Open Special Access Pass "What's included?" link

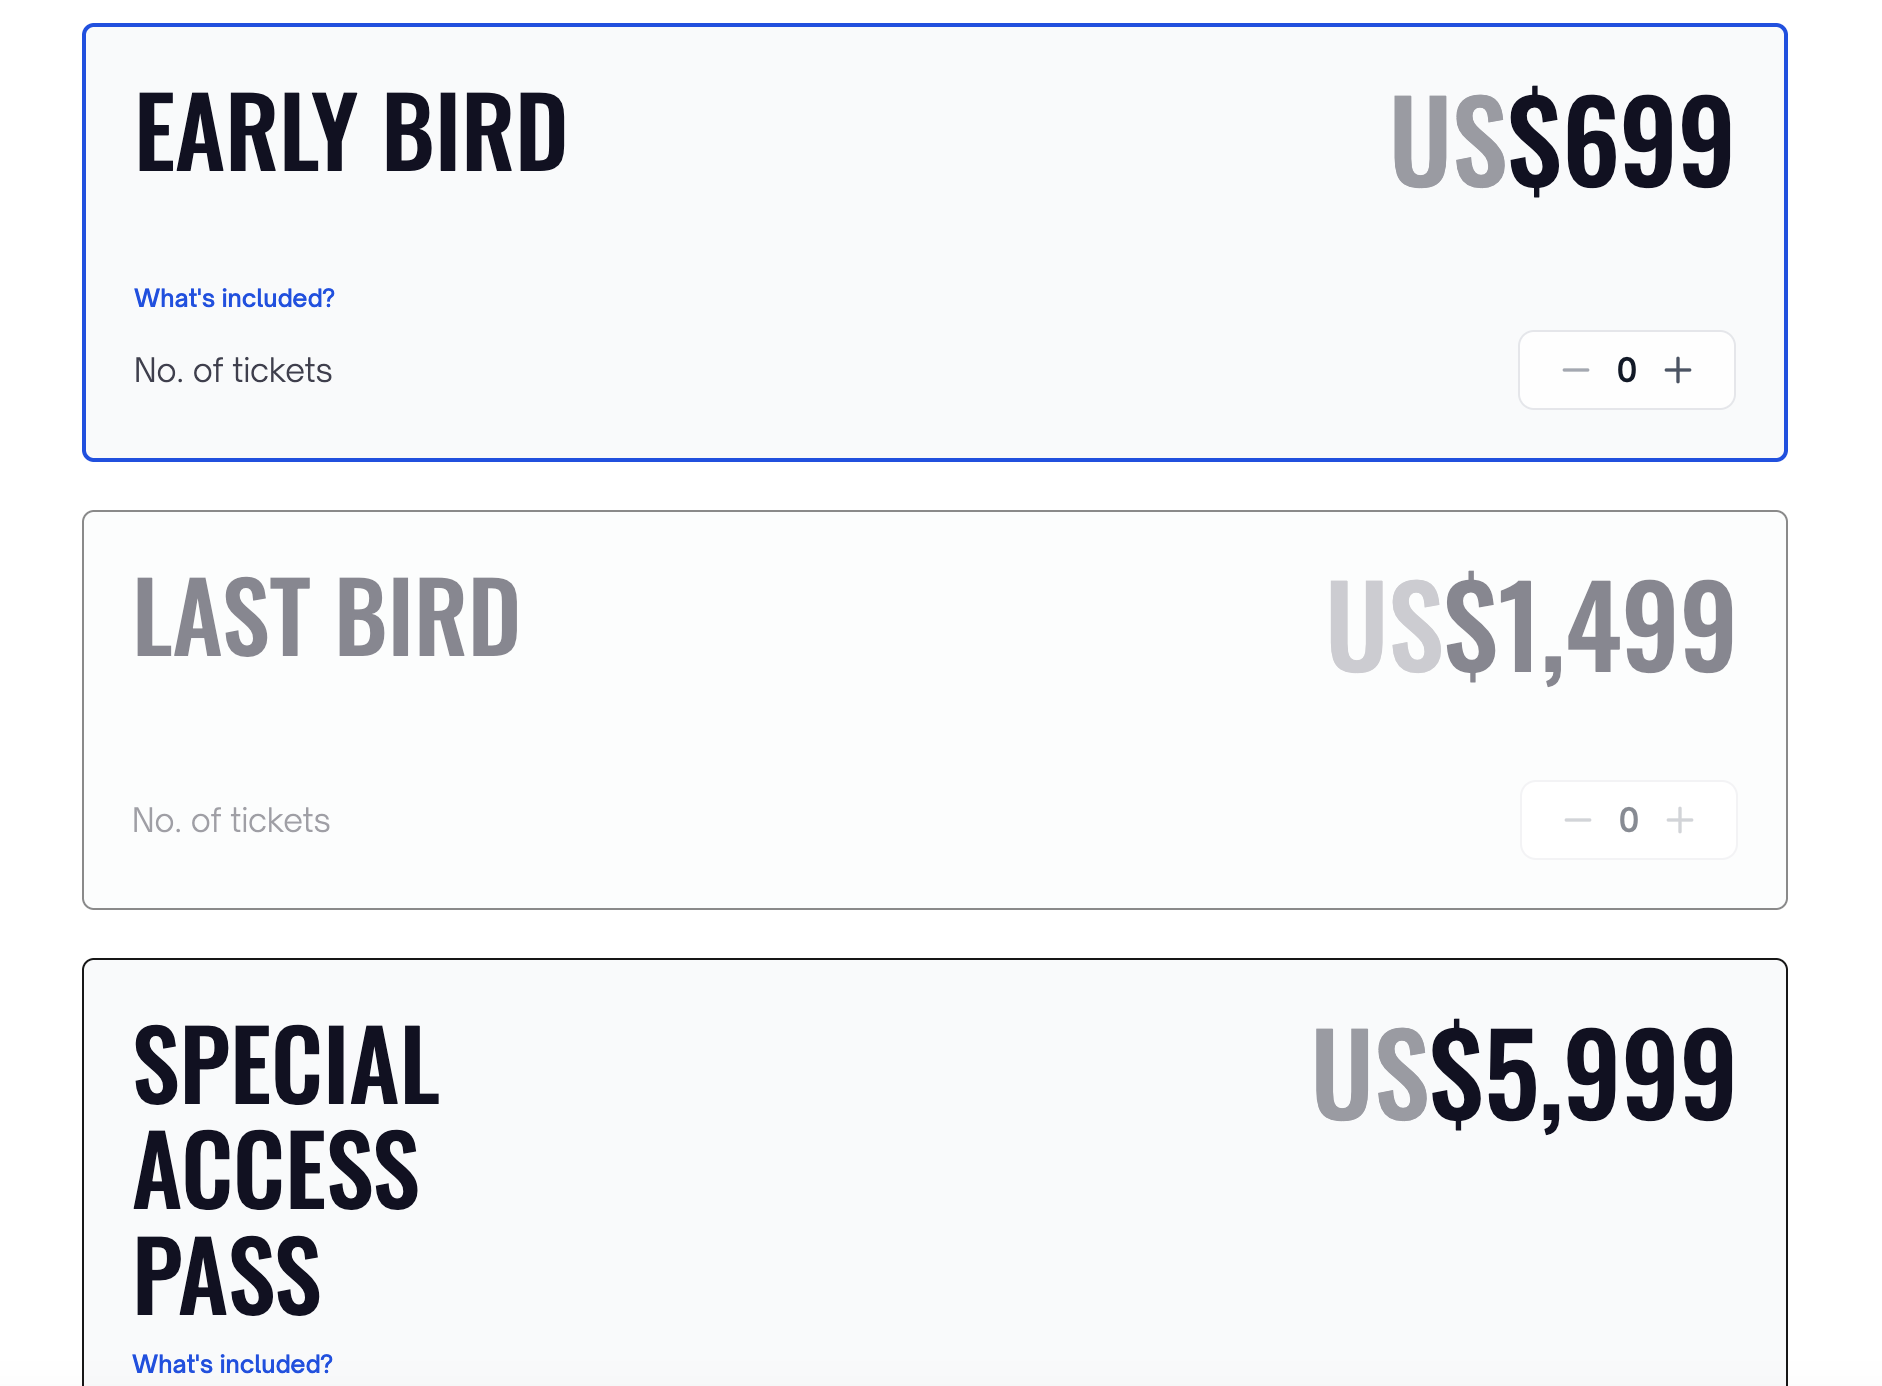click(232, 1364)
